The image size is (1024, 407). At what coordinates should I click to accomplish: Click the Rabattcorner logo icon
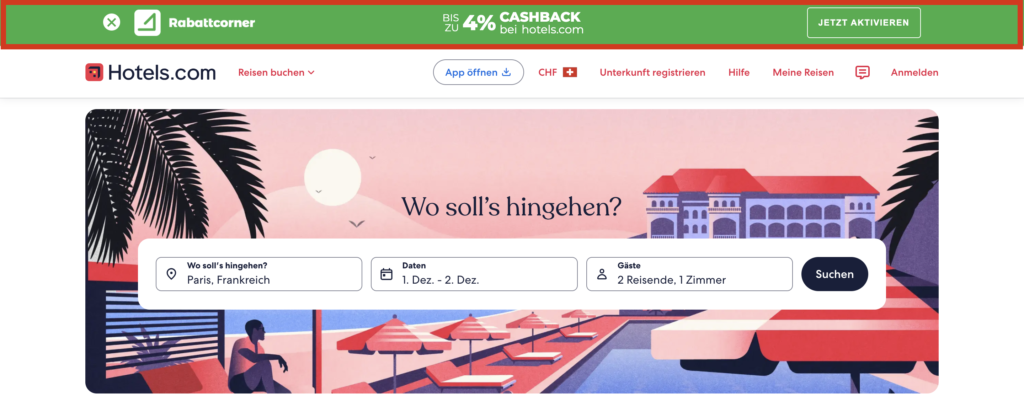tap(148, 23)
